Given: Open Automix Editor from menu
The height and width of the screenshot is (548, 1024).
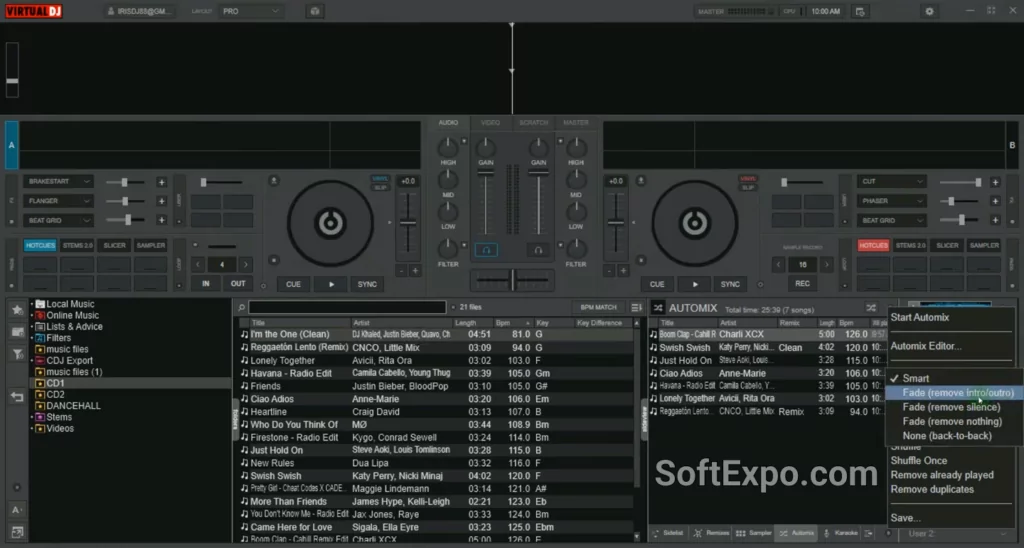Looking at the screenshot, I should pos(926,346).
